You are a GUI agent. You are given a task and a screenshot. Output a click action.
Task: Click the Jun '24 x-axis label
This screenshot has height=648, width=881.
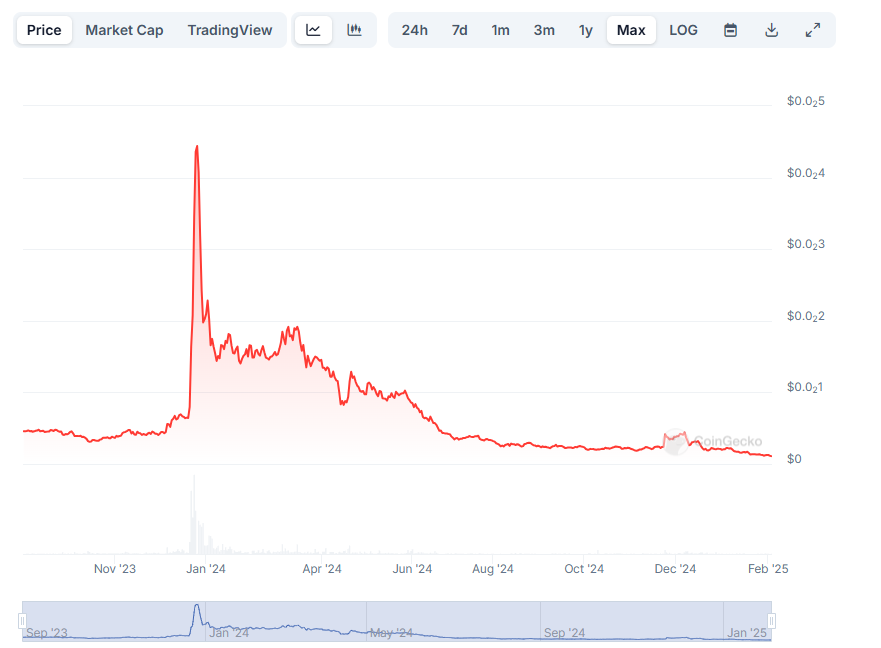coord(412,569)
